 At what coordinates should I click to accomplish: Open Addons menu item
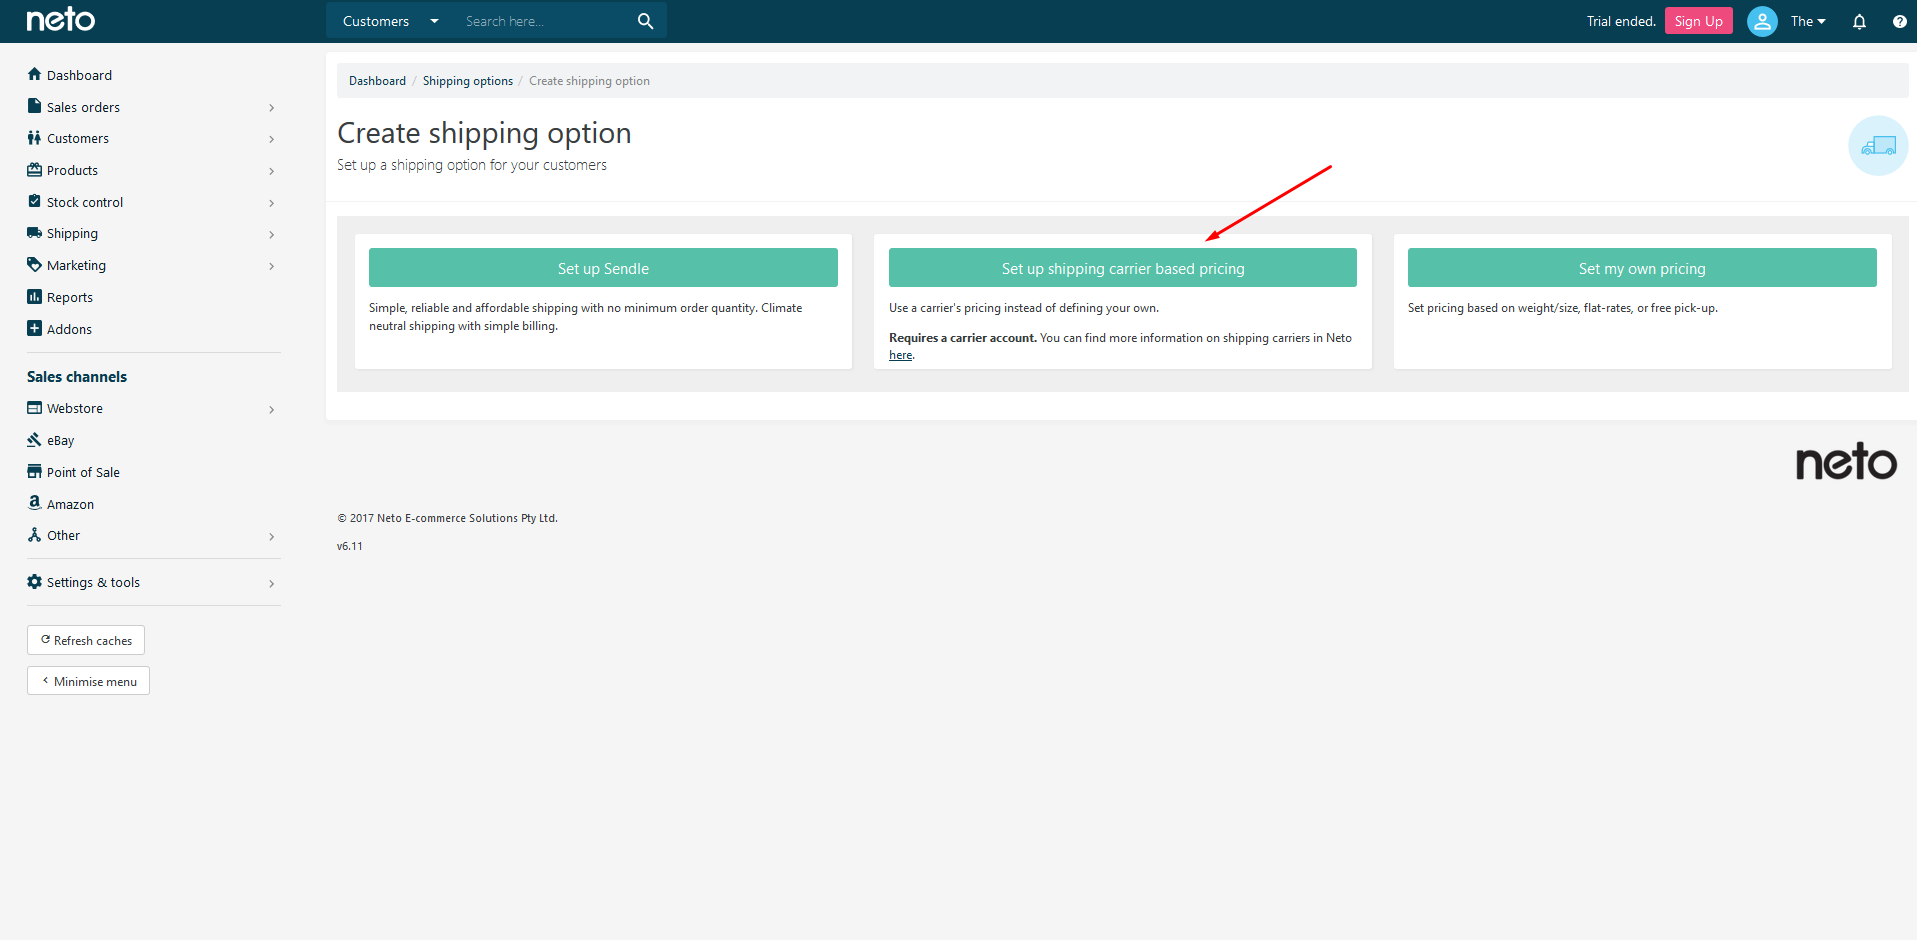click(69, 329)
